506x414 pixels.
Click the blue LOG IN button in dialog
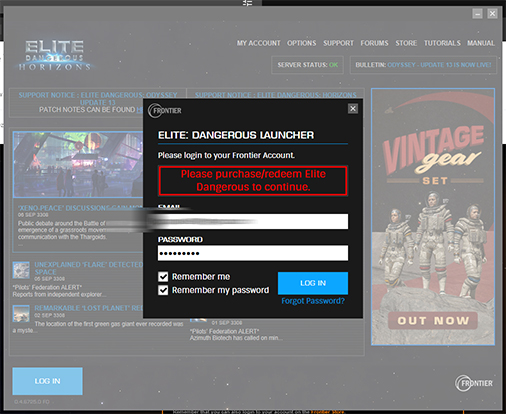click(313, 283)
